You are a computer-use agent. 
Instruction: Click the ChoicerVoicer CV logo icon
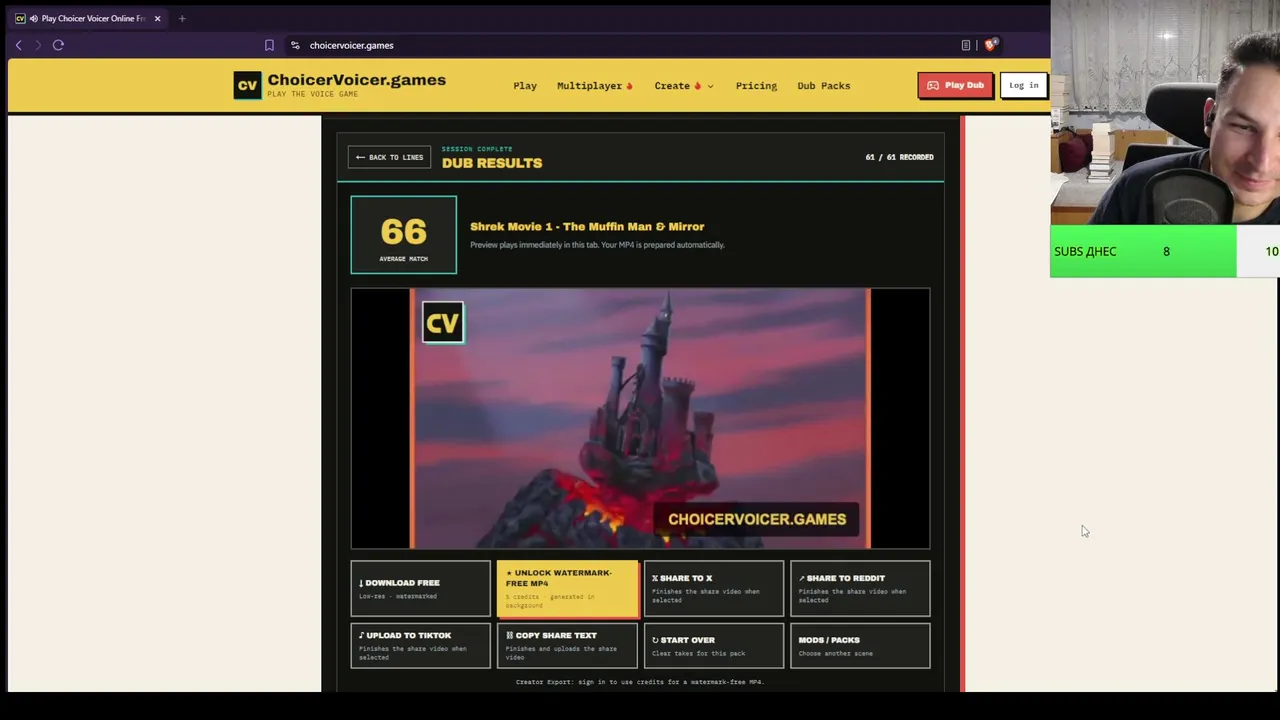point(247,85)
